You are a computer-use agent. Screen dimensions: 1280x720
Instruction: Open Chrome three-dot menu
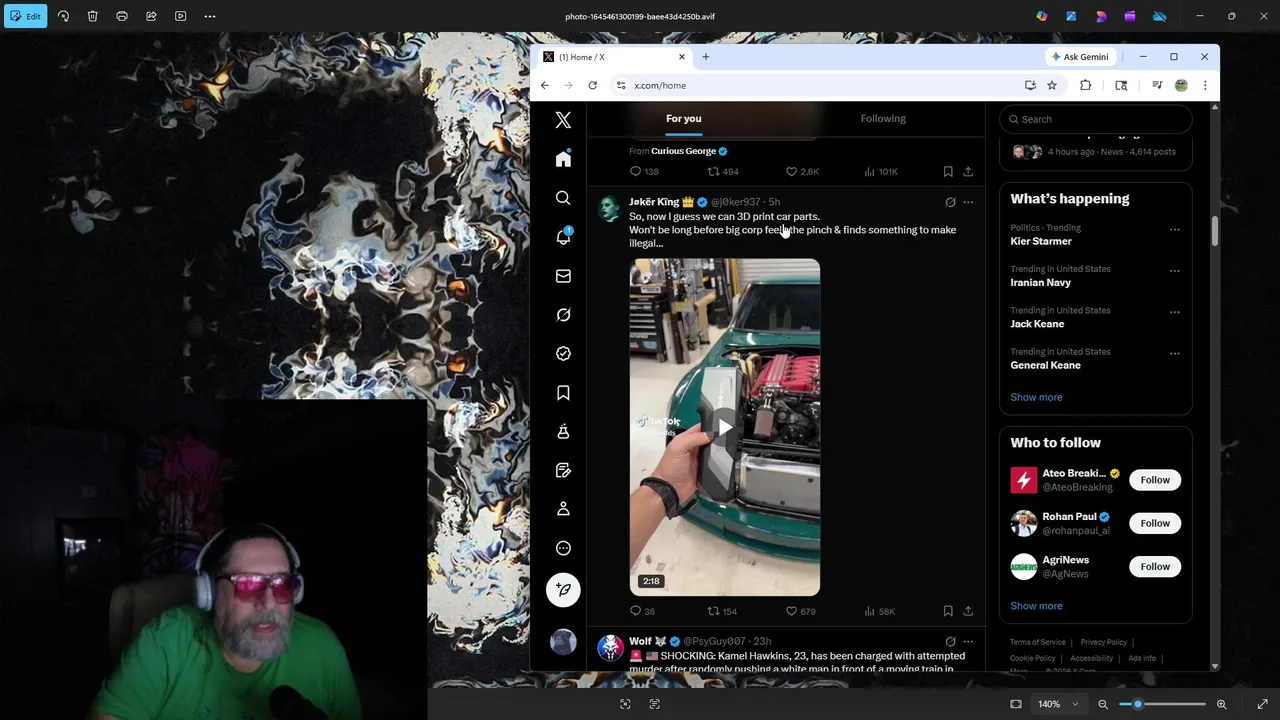point(1205,85)
